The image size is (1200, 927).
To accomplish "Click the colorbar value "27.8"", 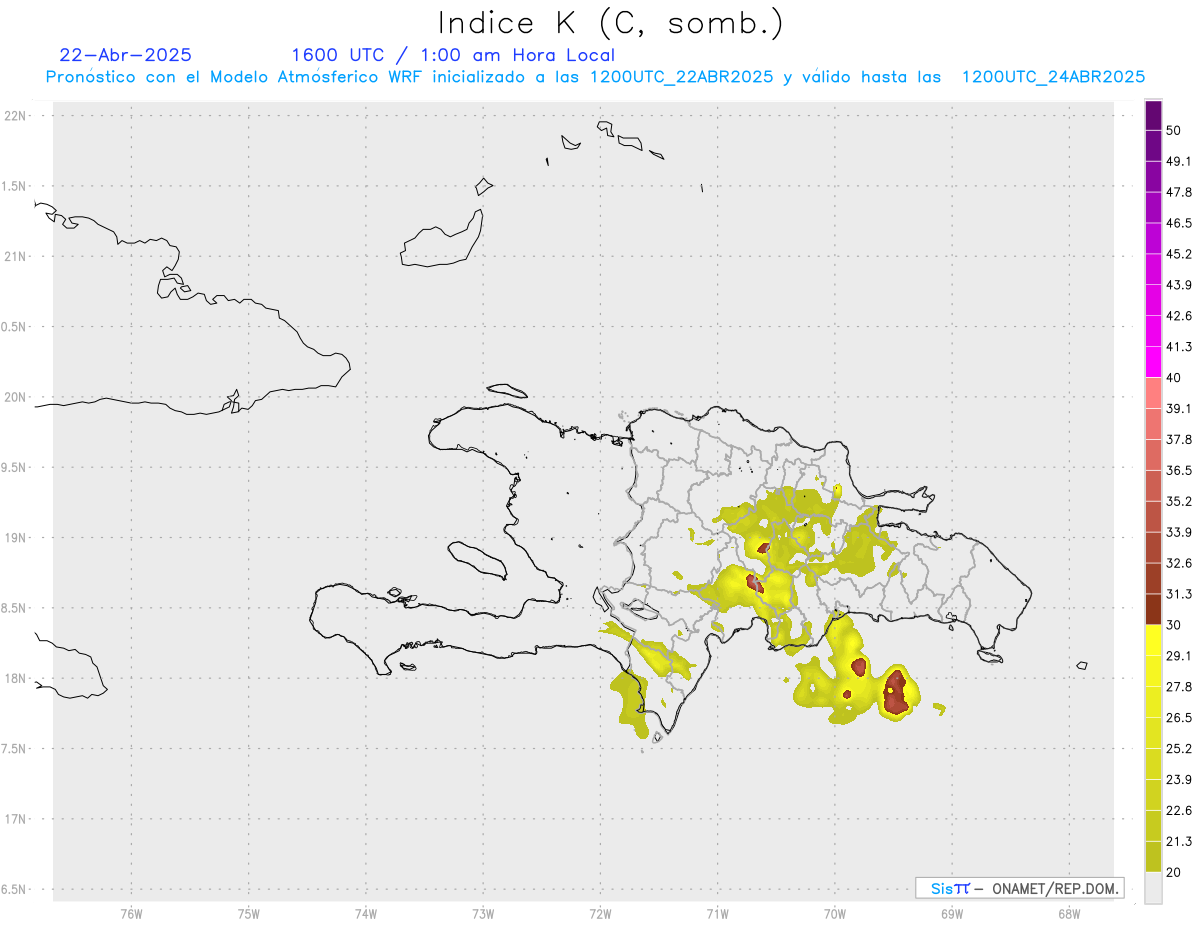I will coord(1179,687).
